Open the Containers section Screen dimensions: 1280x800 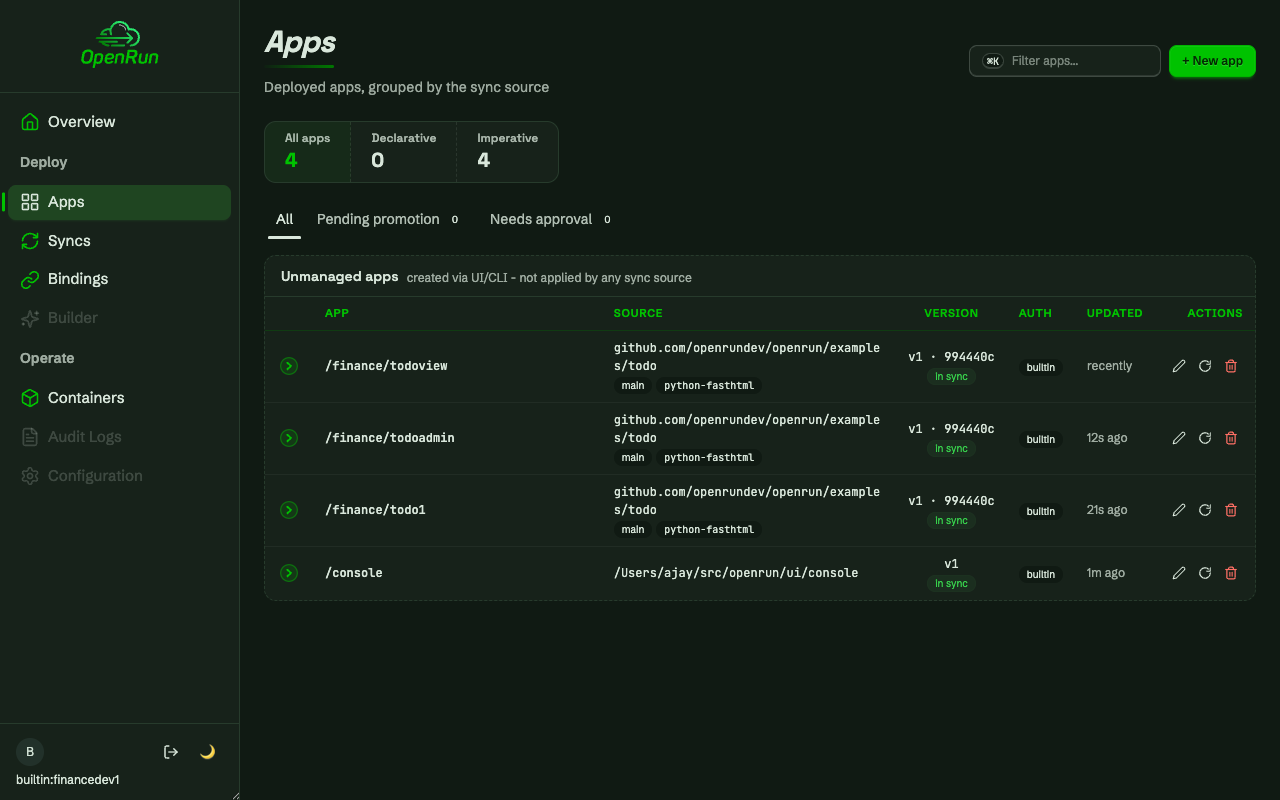pos(120,398)
